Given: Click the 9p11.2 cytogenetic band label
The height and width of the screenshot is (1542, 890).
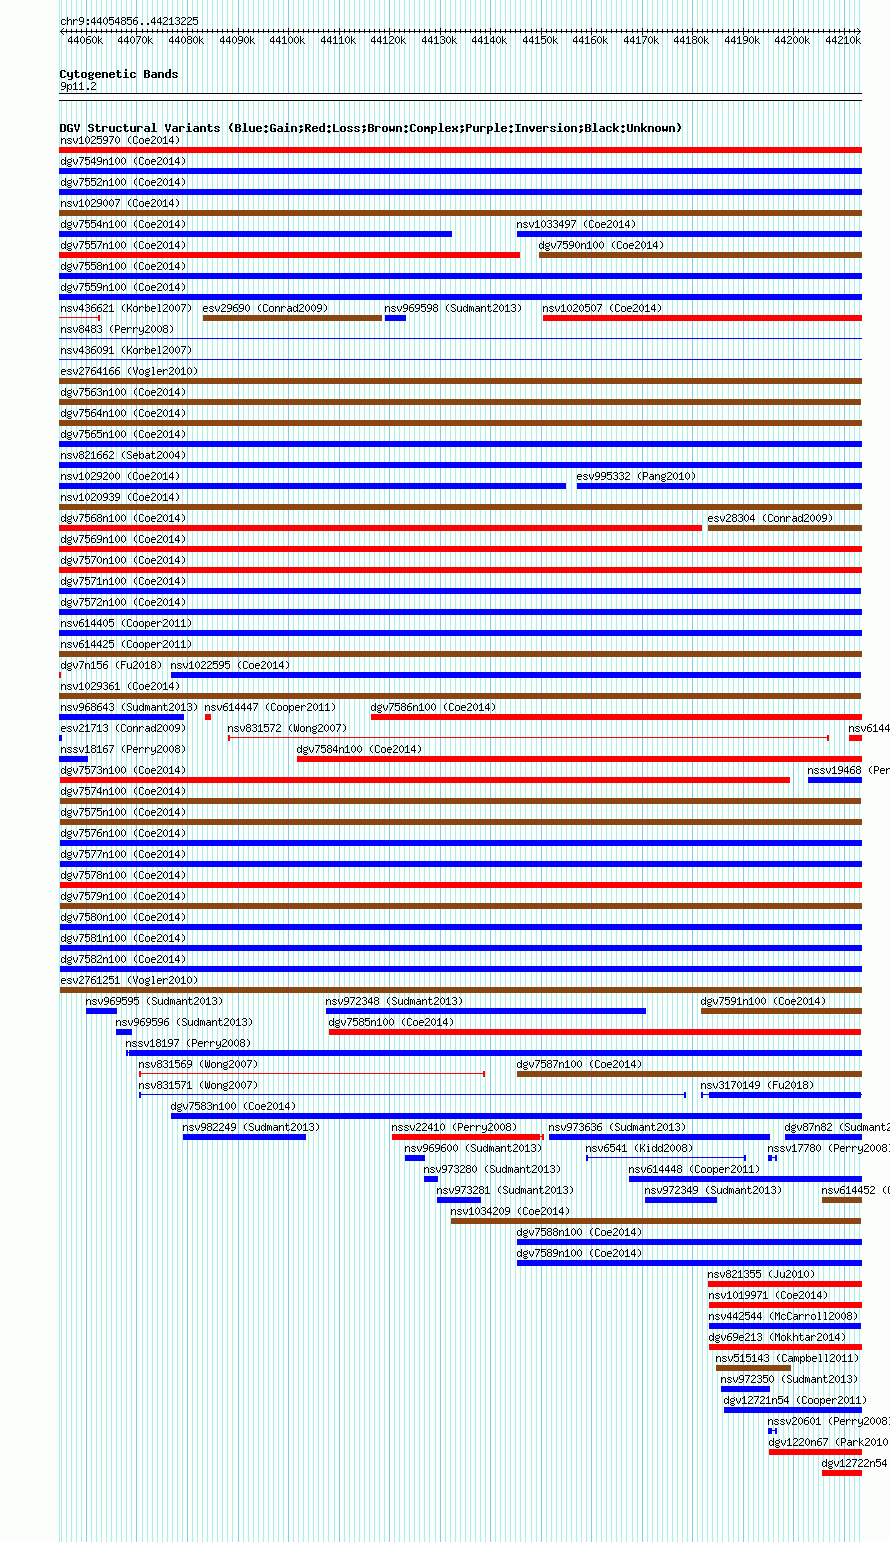Looking at the screenshot, I should (78, 87).
